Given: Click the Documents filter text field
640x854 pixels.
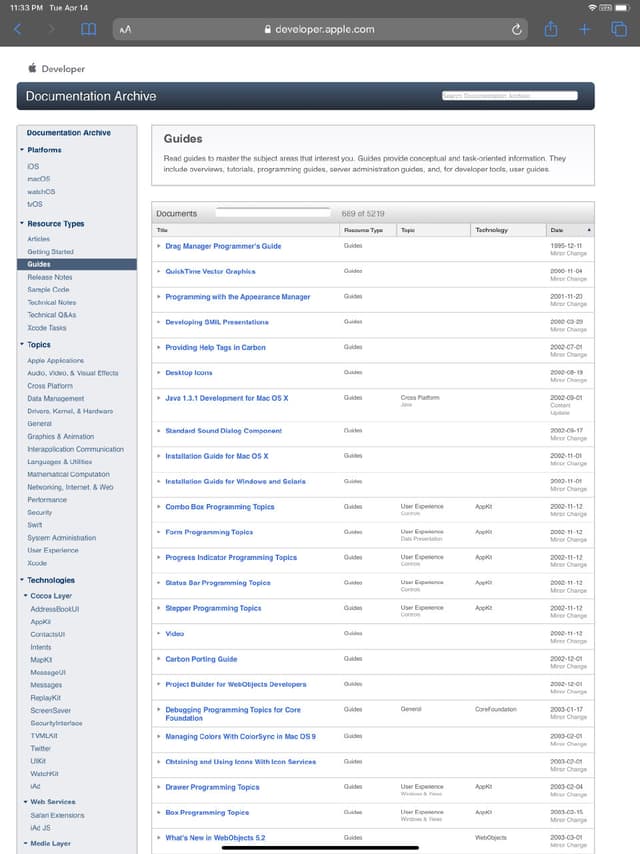Looking at the screenshot, I should [x=272, y=213].
